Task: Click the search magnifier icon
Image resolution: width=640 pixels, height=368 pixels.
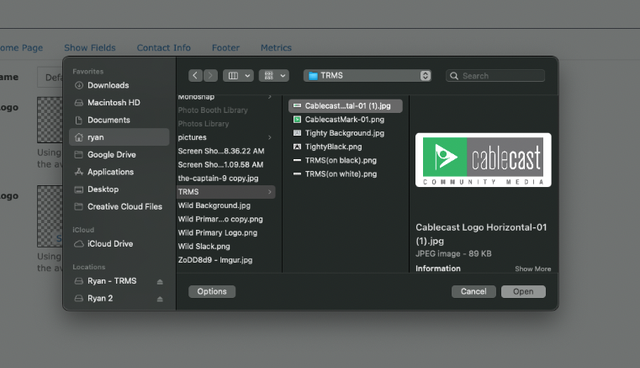Action: tap(454, 76)
